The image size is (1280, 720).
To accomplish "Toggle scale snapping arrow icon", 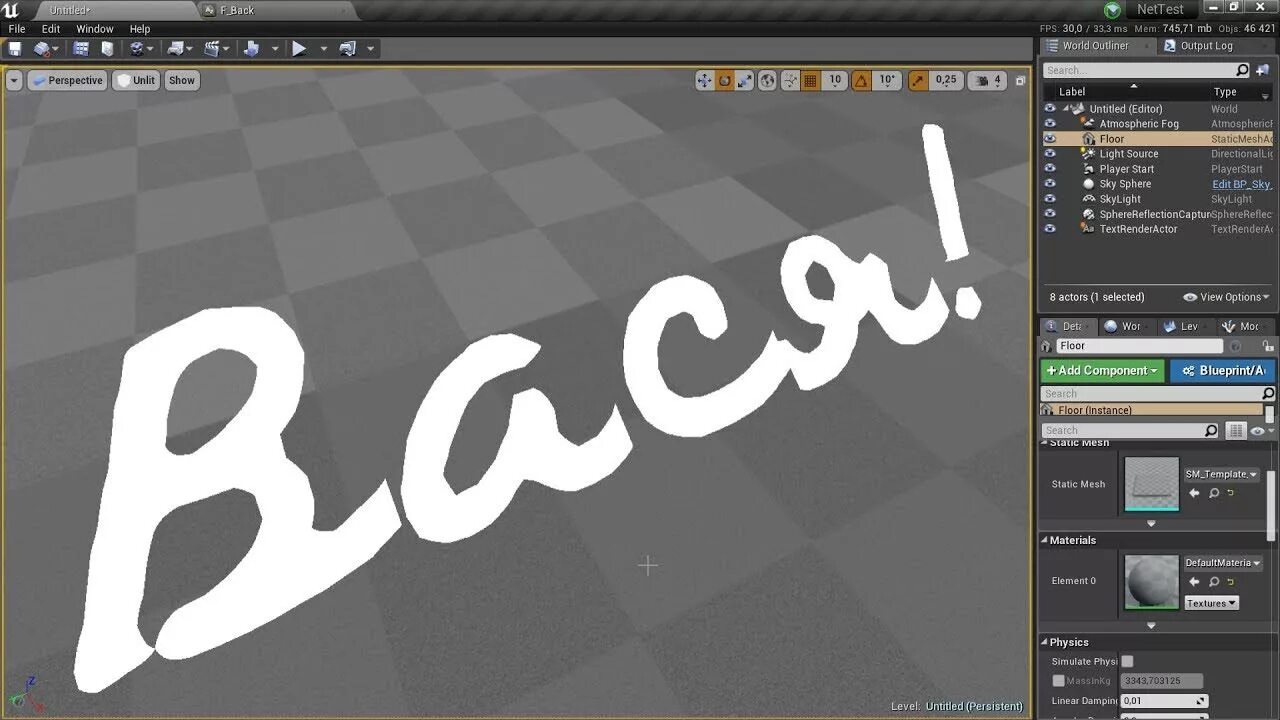I will pyautogui.click(x=918, y=80).
